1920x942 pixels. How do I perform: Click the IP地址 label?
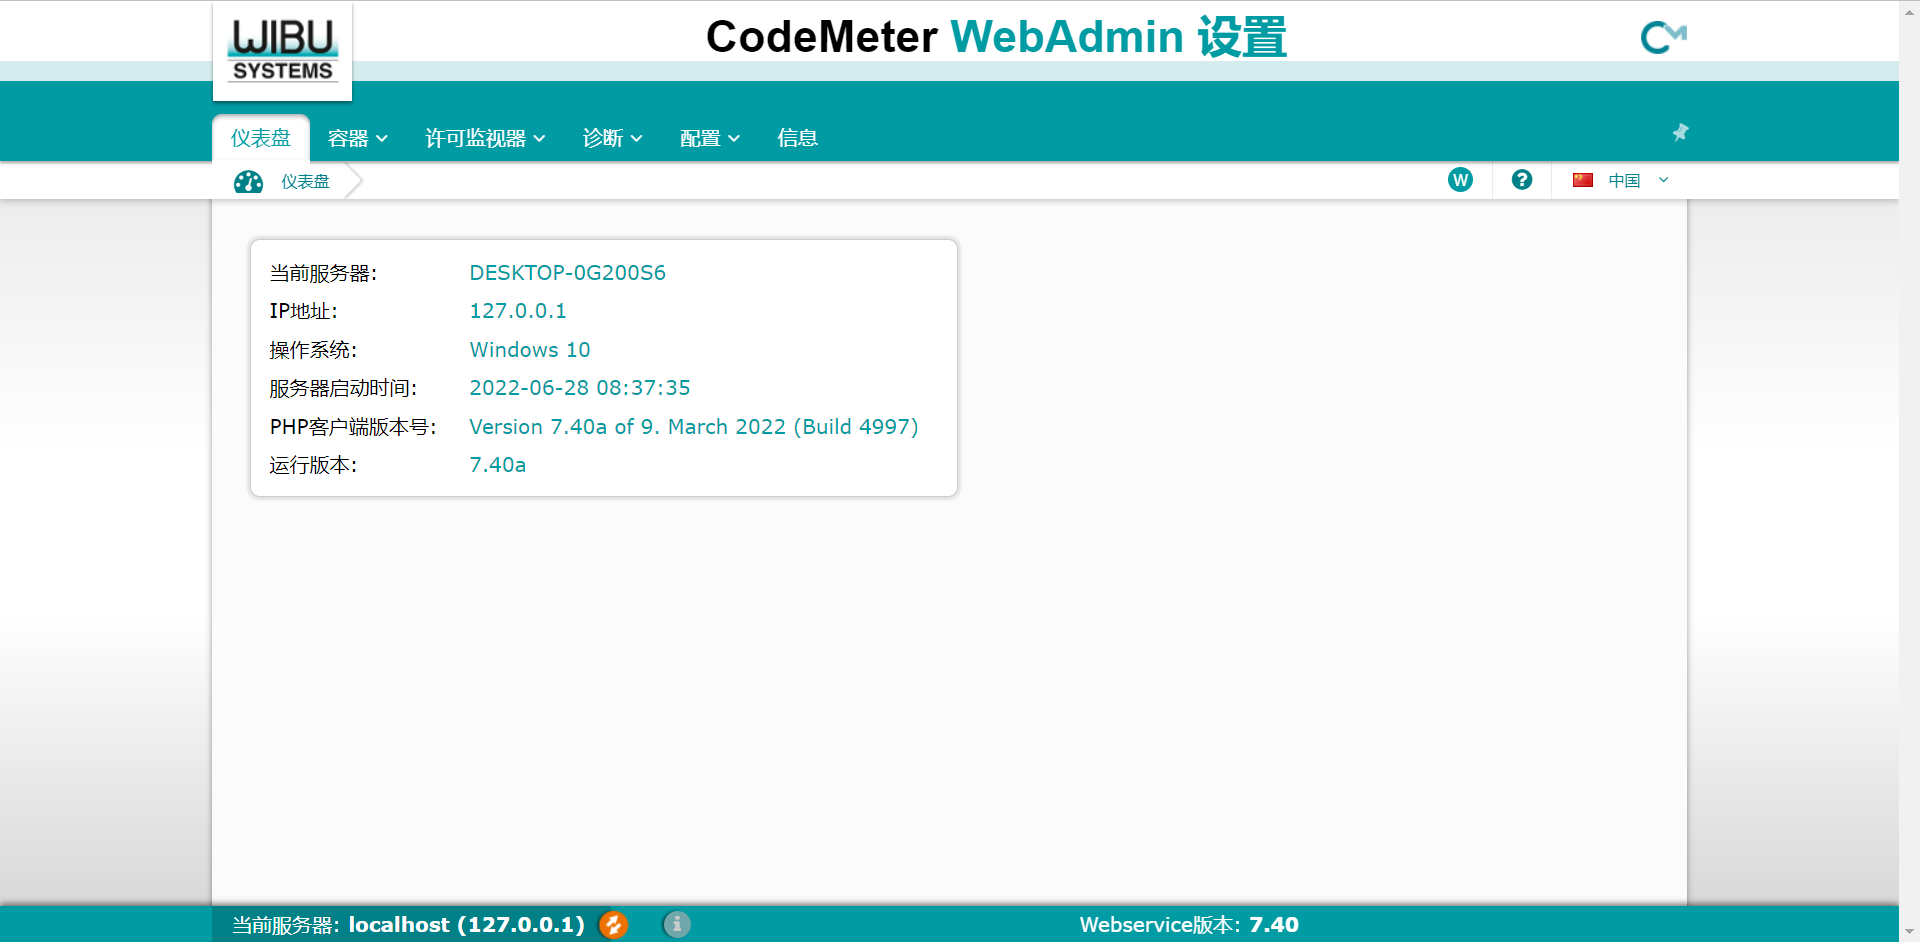pyautogui.click(x=303, y=311)
